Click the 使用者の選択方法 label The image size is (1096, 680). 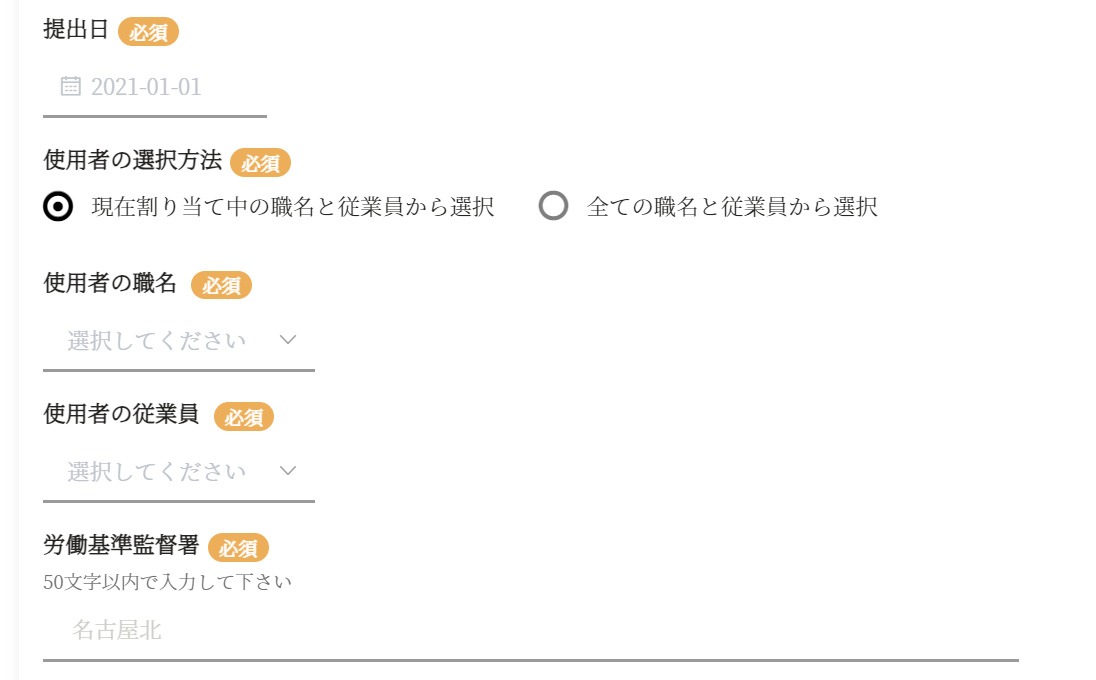pyautogui.click(x=133, y=161)
